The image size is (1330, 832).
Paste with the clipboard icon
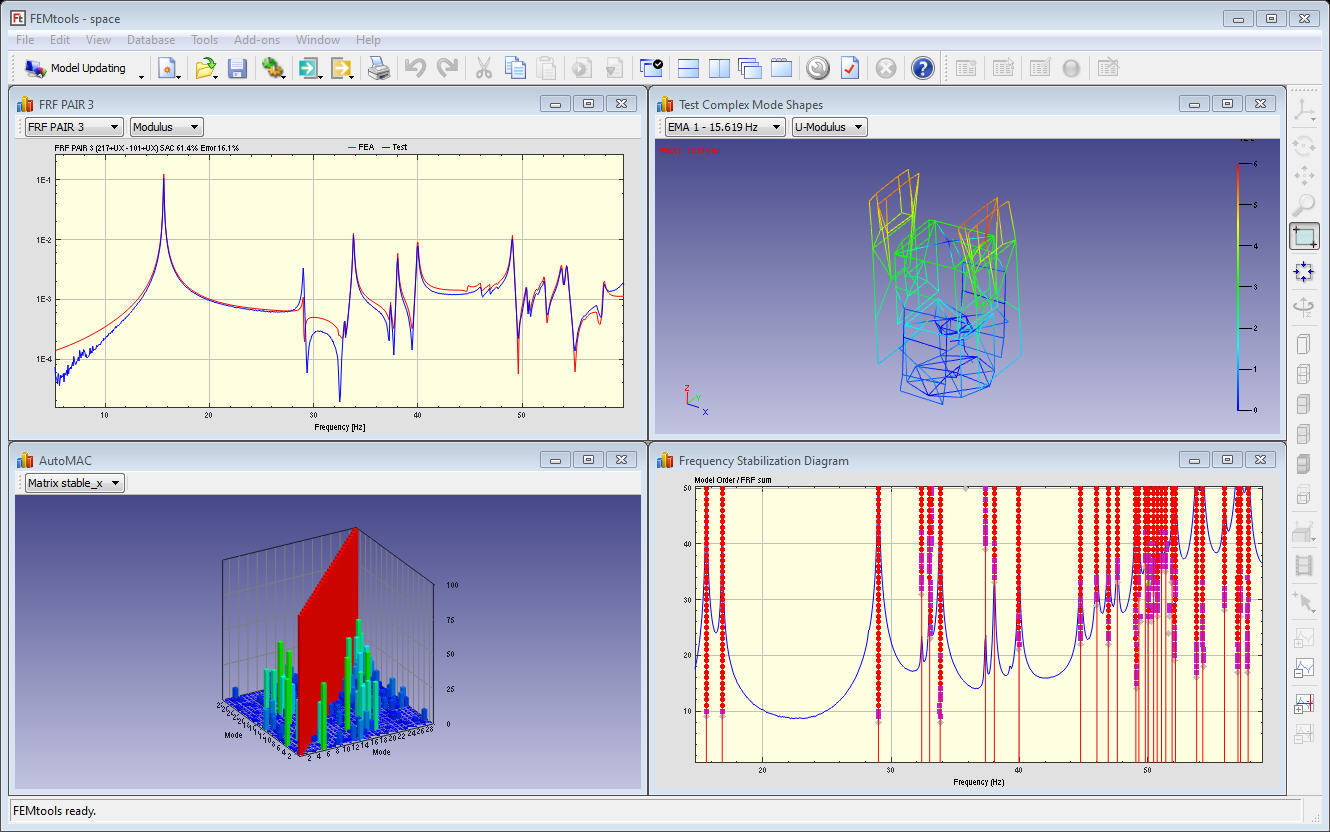[546, 68]
